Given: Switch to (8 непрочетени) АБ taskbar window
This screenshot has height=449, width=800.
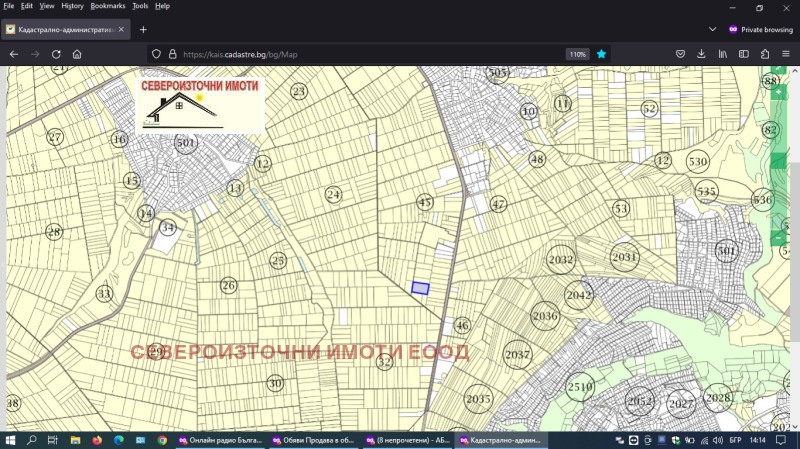Looking at the screenshot, I should [x=408, y=440].
